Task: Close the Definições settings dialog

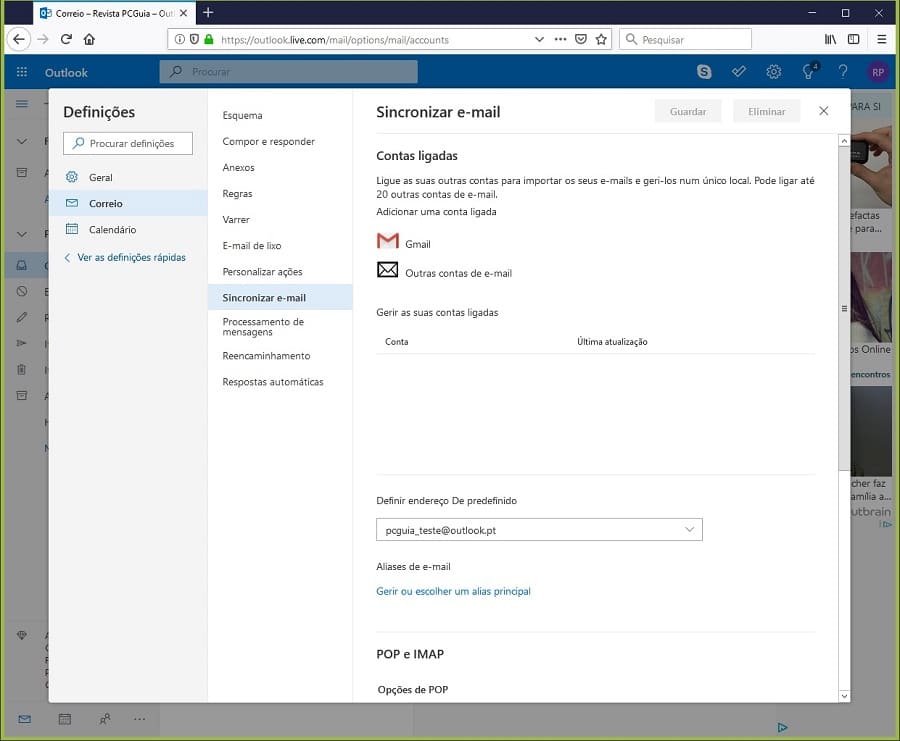Action: (x=823, y=111)
